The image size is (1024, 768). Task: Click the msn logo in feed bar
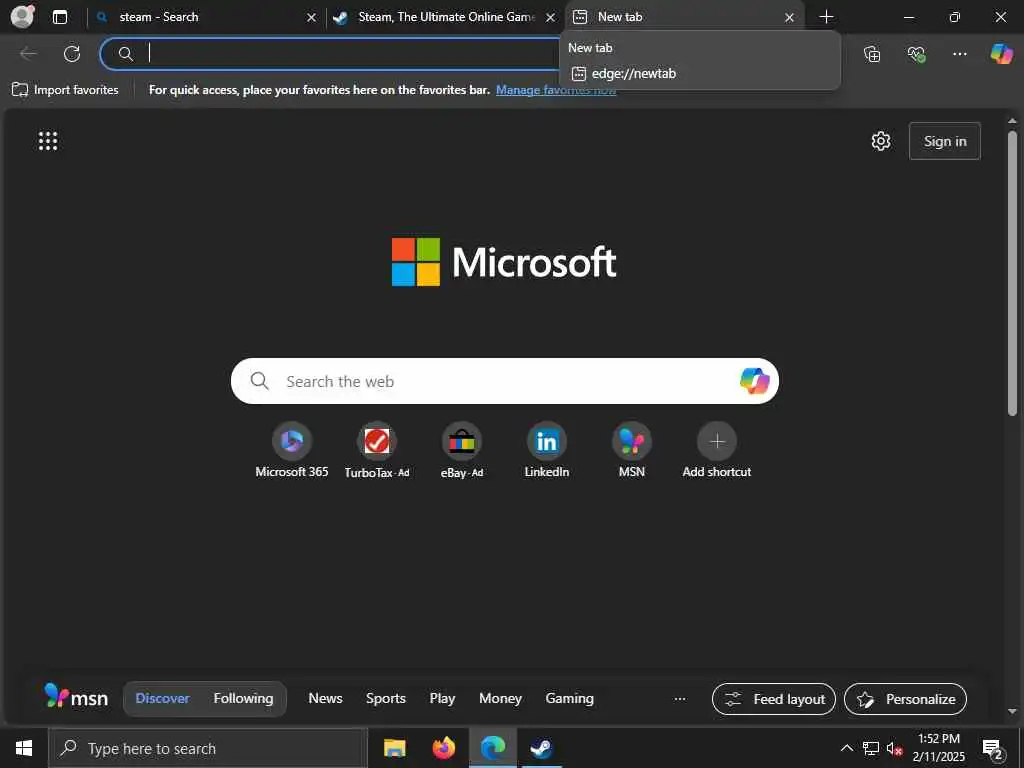pos(76,696)
